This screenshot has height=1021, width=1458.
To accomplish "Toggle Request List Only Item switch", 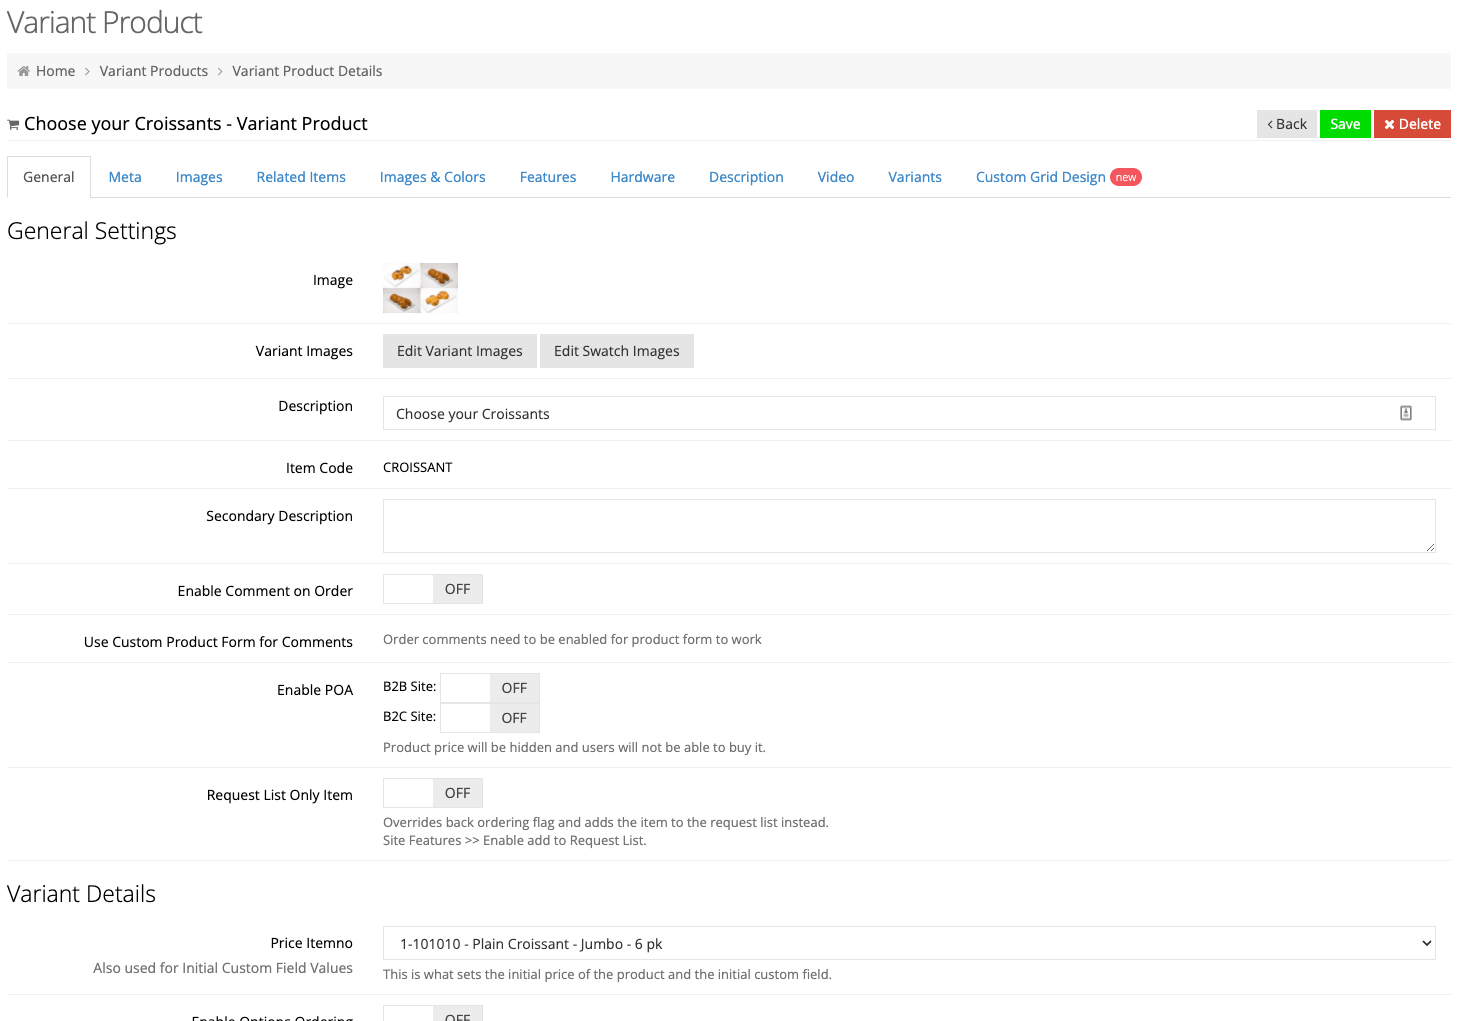I will pos(432,793).
